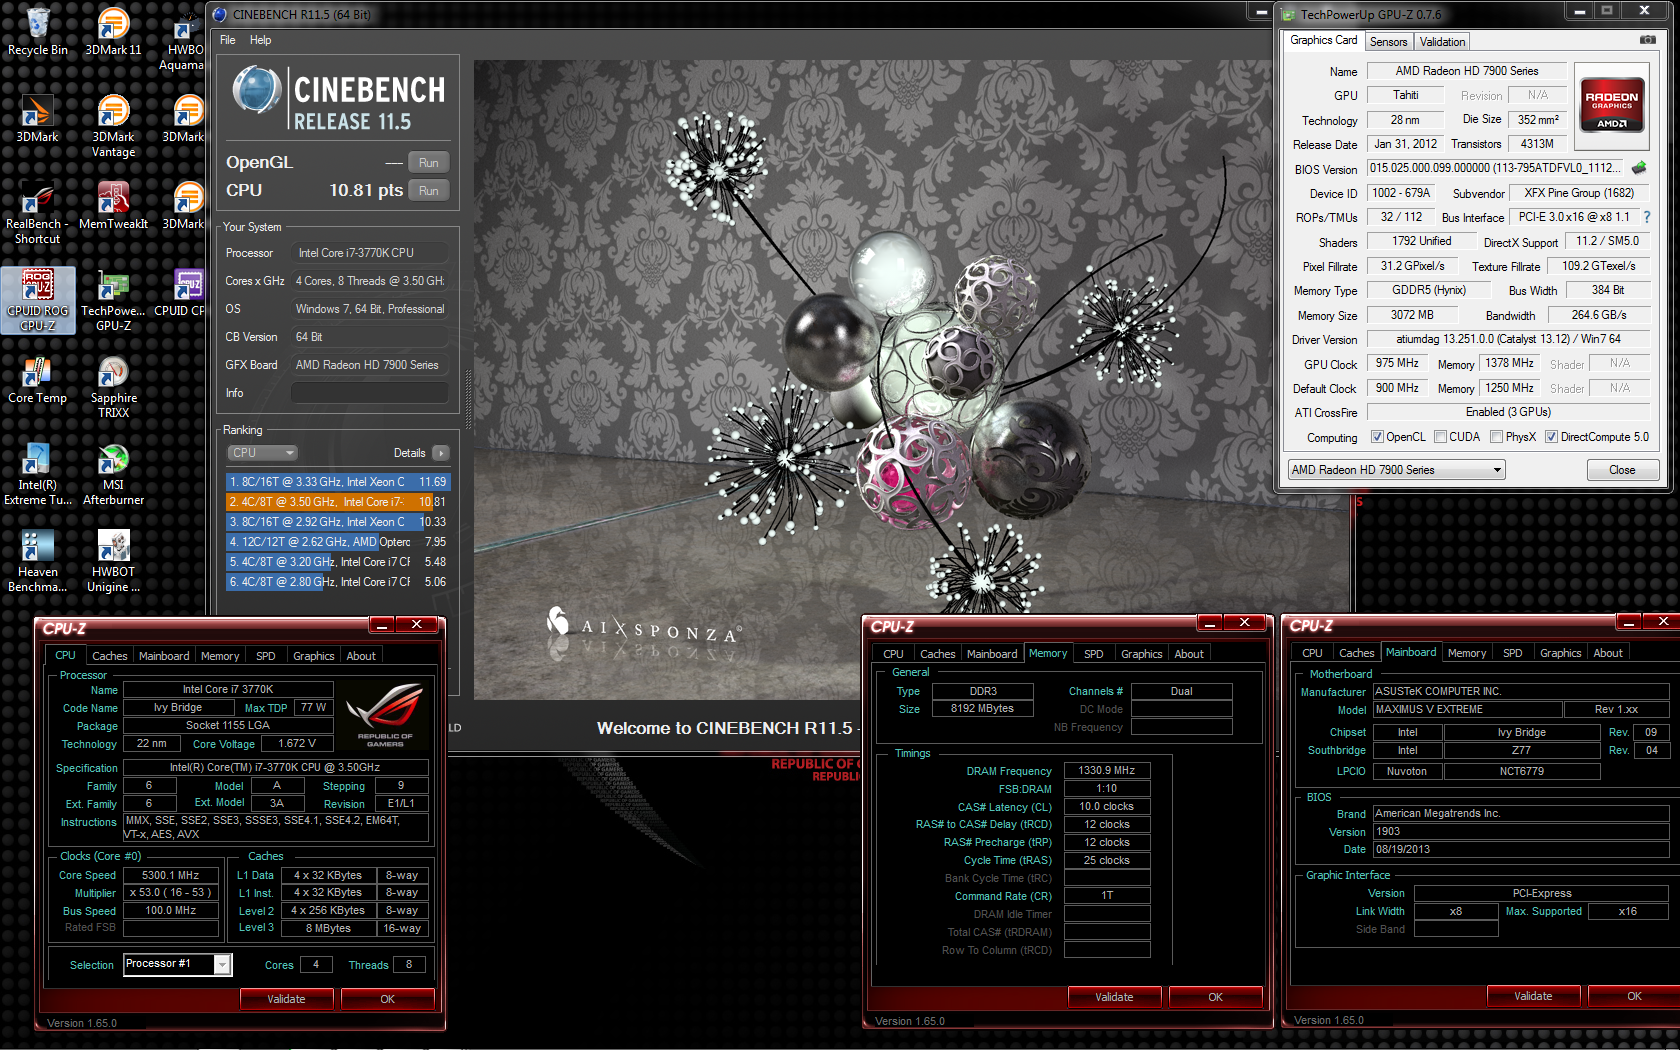Click Validate in the CPU-Z processor window
Image resolution: width=1680 pixels, height=1050 pixels.
pyautogui.click(x=286, y=999)
